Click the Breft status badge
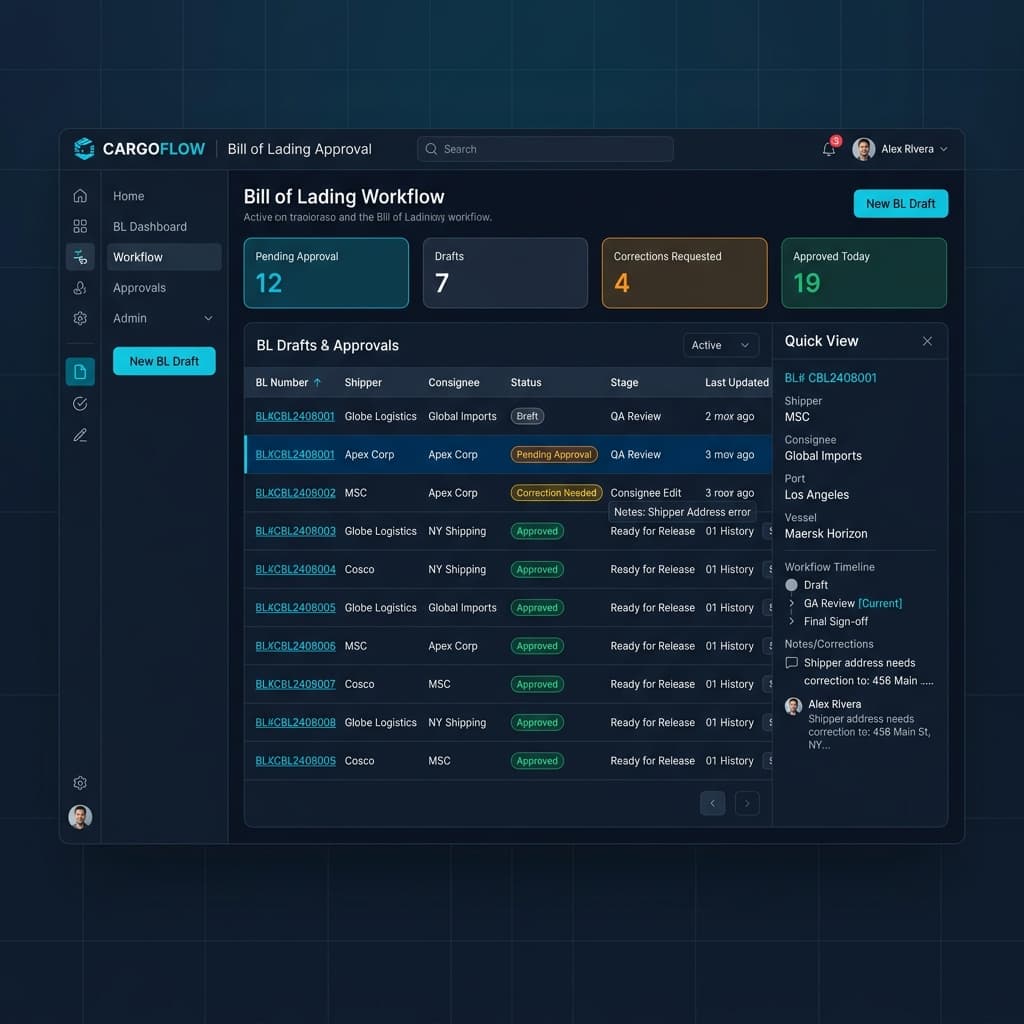 [527, 417]
